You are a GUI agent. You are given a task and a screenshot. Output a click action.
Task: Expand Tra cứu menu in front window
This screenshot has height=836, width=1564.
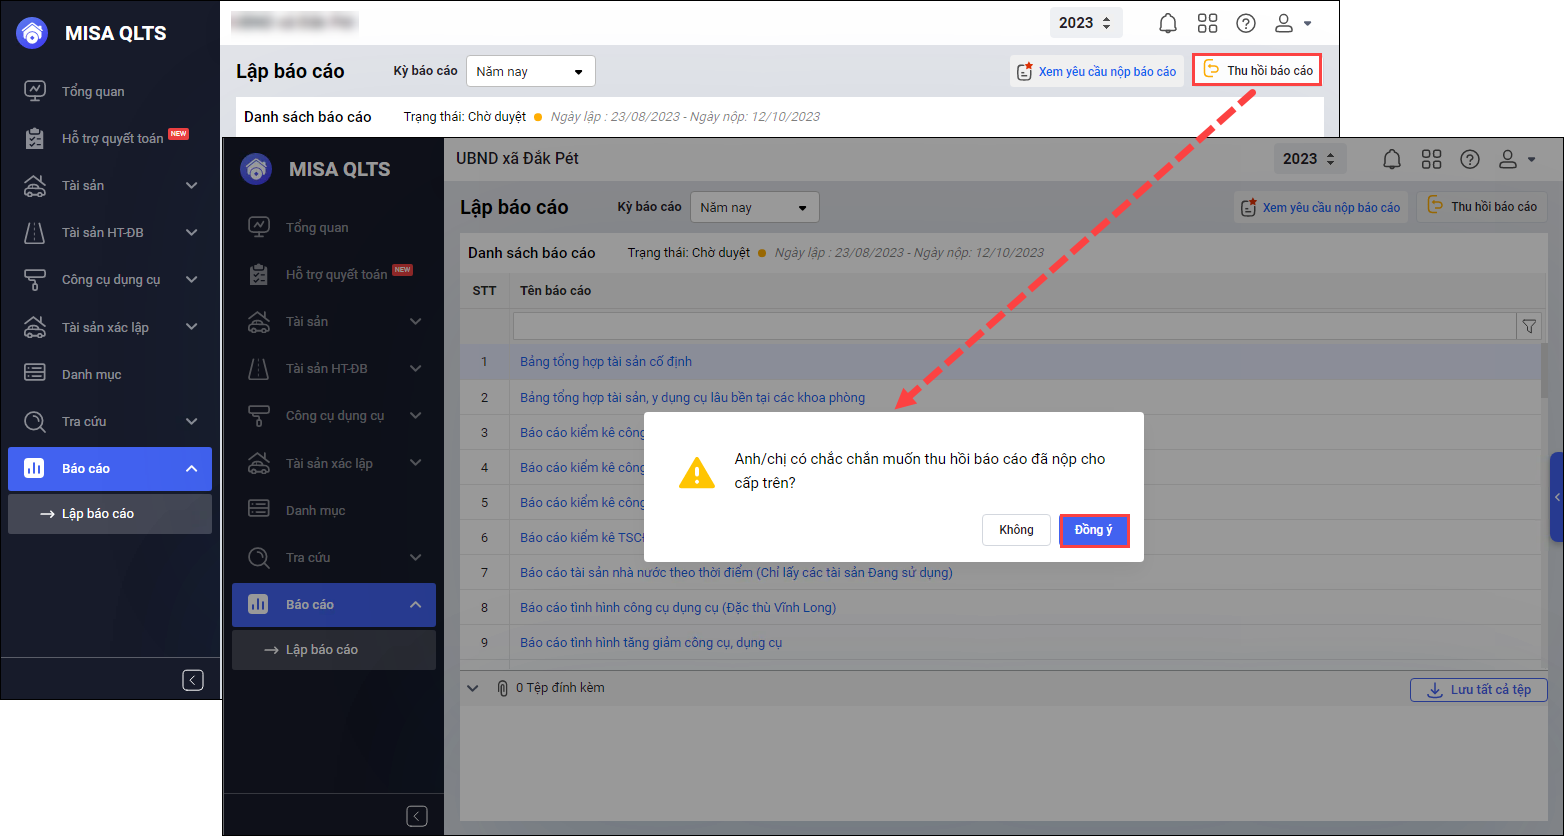[x=334, y=557]
